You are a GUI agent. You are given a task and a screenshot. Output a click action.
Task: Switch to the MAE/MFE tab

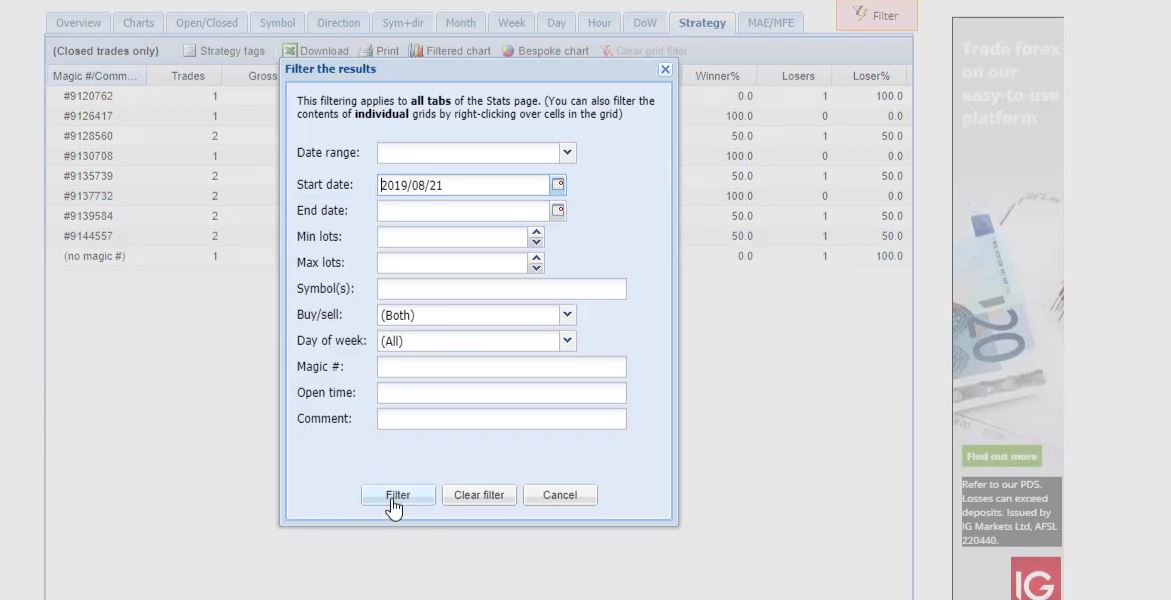(x=770, y=23)
